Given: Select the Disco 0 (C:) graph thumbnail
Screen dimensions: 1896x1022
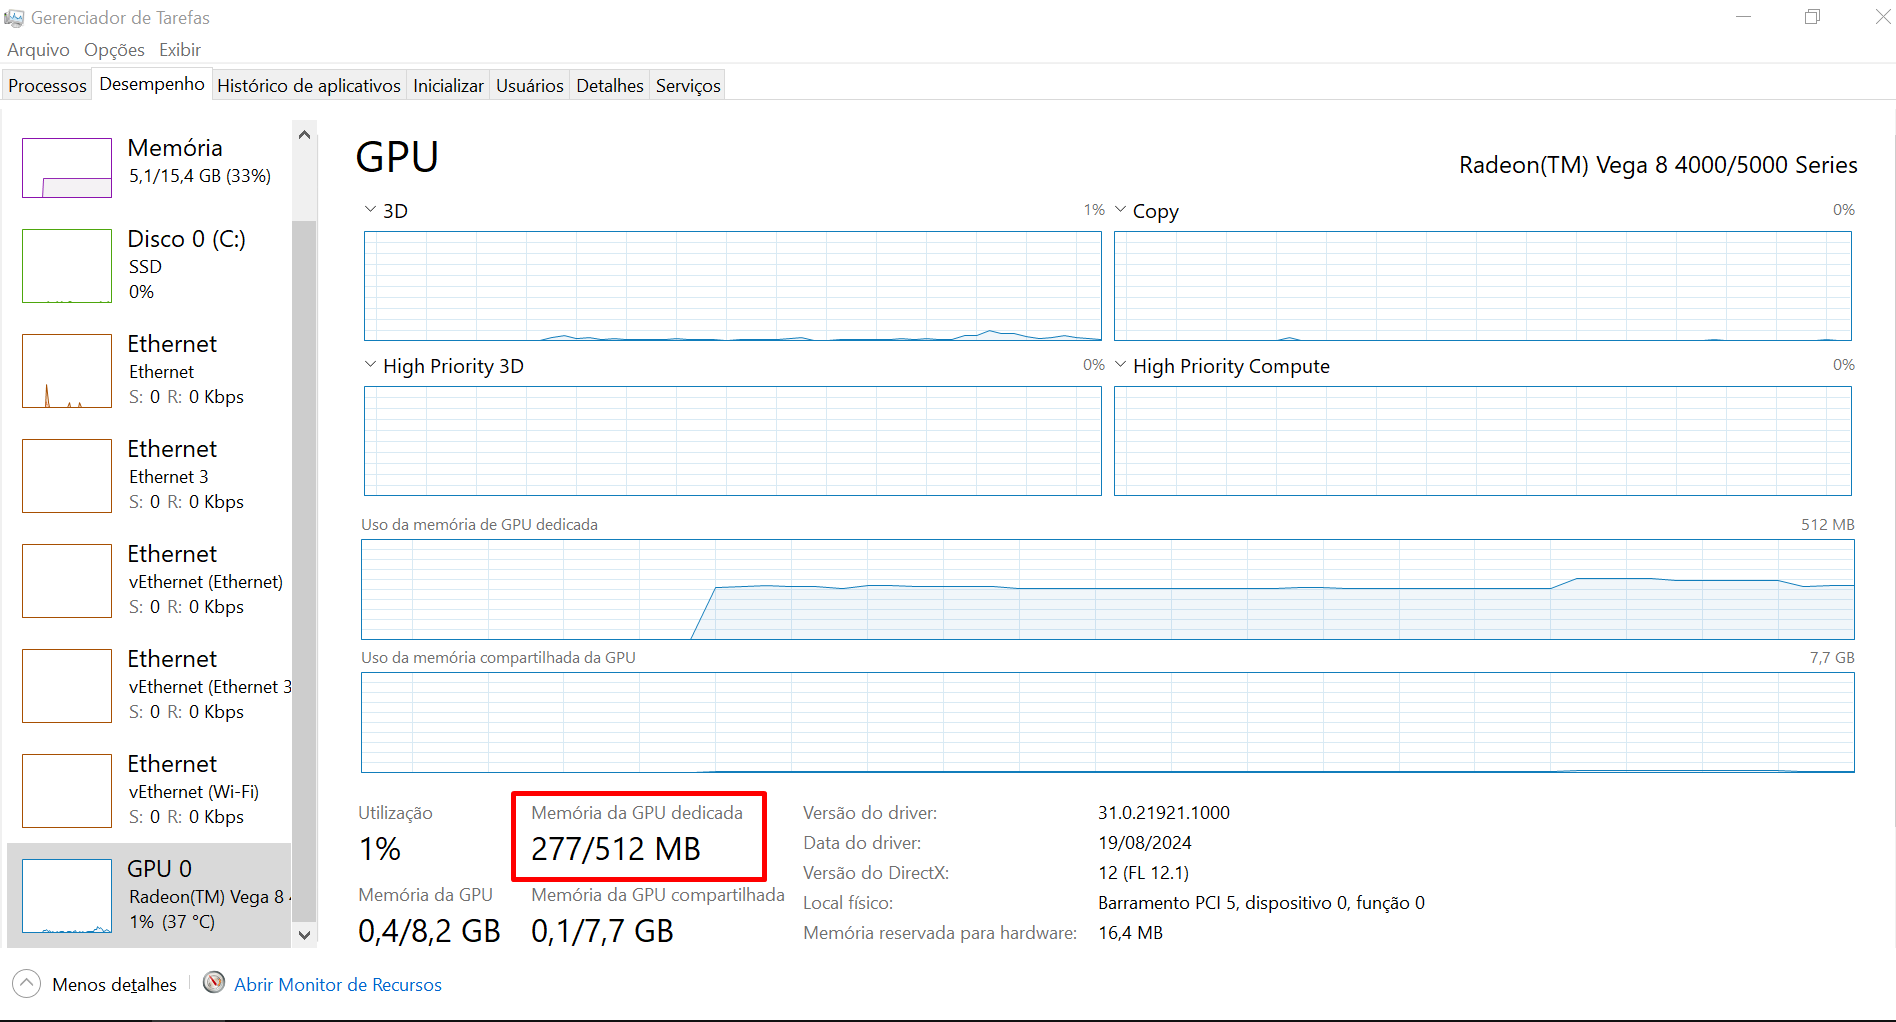Looking at the screenshot, I should [67, 266].
